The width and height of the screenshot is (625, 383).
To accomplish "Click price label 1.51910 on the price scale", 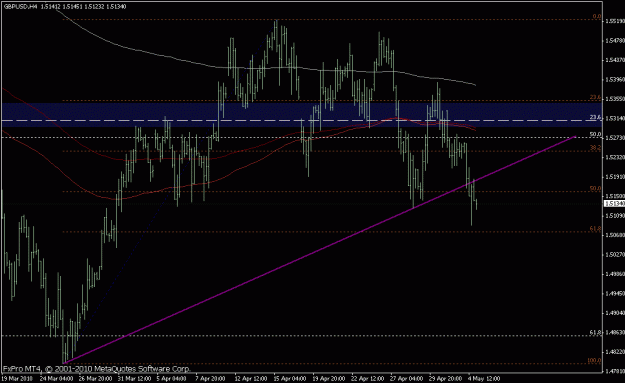I will [615, 177].
